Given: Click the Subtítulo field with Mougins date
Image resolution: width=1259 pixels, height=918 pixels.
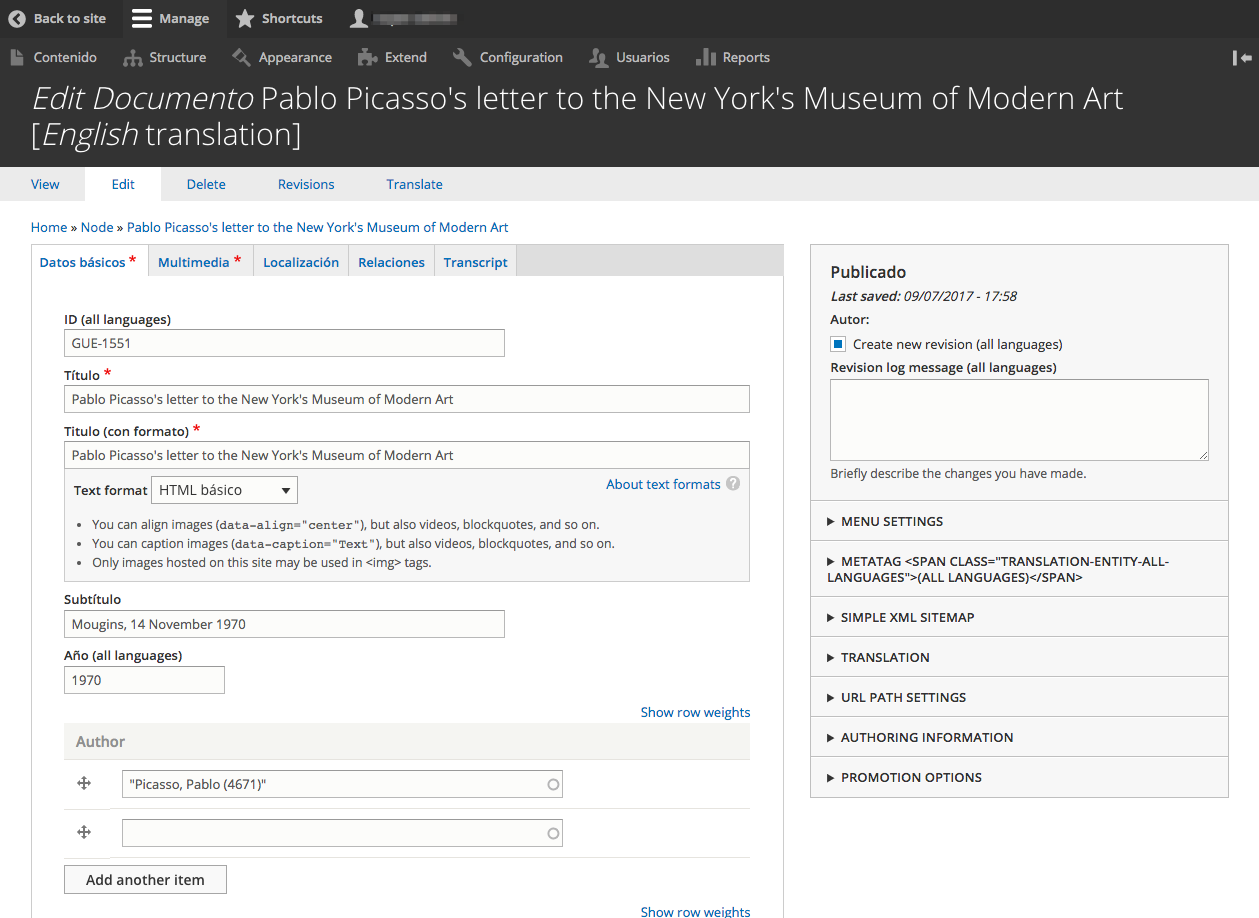Looking at the screenshot, I should [x=284, y=624].
